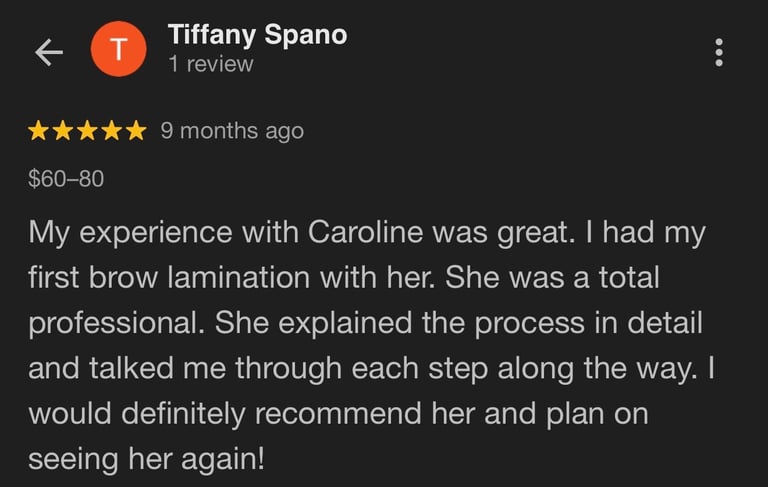Click 'seeing her again!' at the review end
Image resolution: width=768 pixels, height=487 pixels.
coord(146,460)
